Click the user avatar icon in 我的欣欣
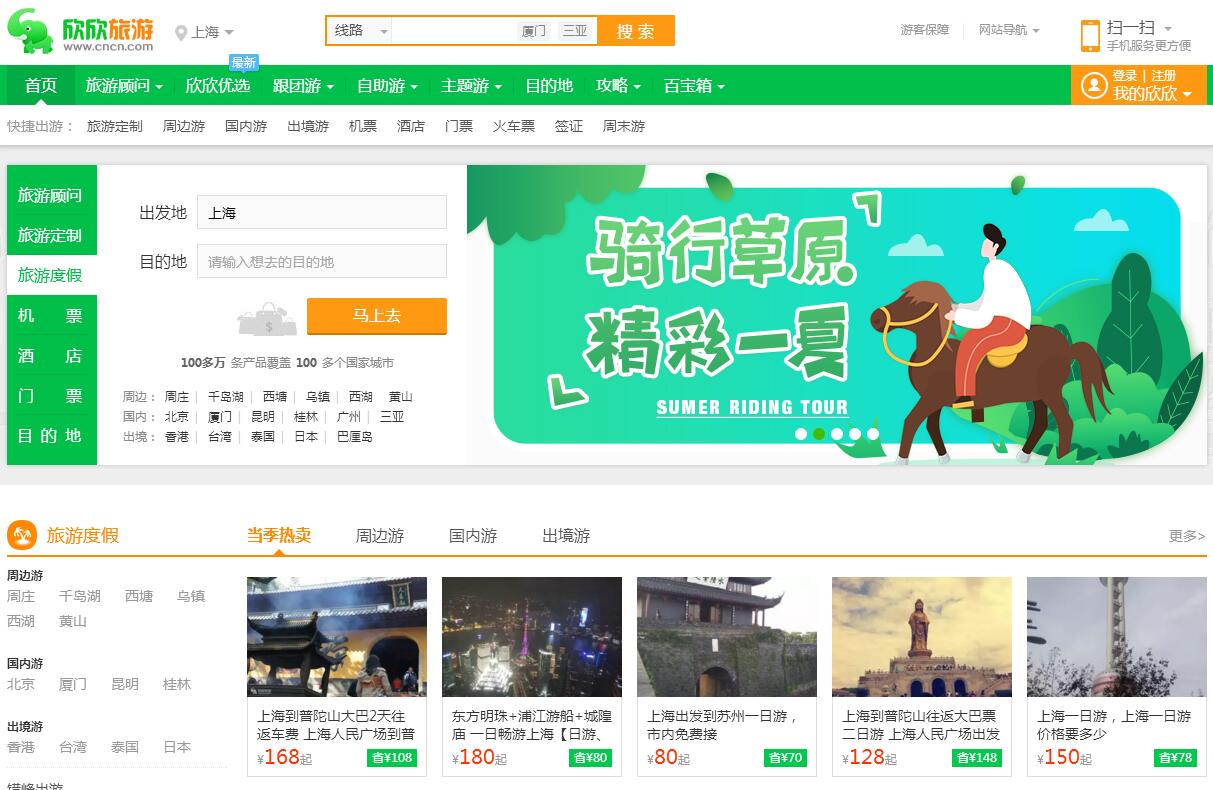Screen dimensions: 1213x790 pyautogui.click(x=1094, y=84)
